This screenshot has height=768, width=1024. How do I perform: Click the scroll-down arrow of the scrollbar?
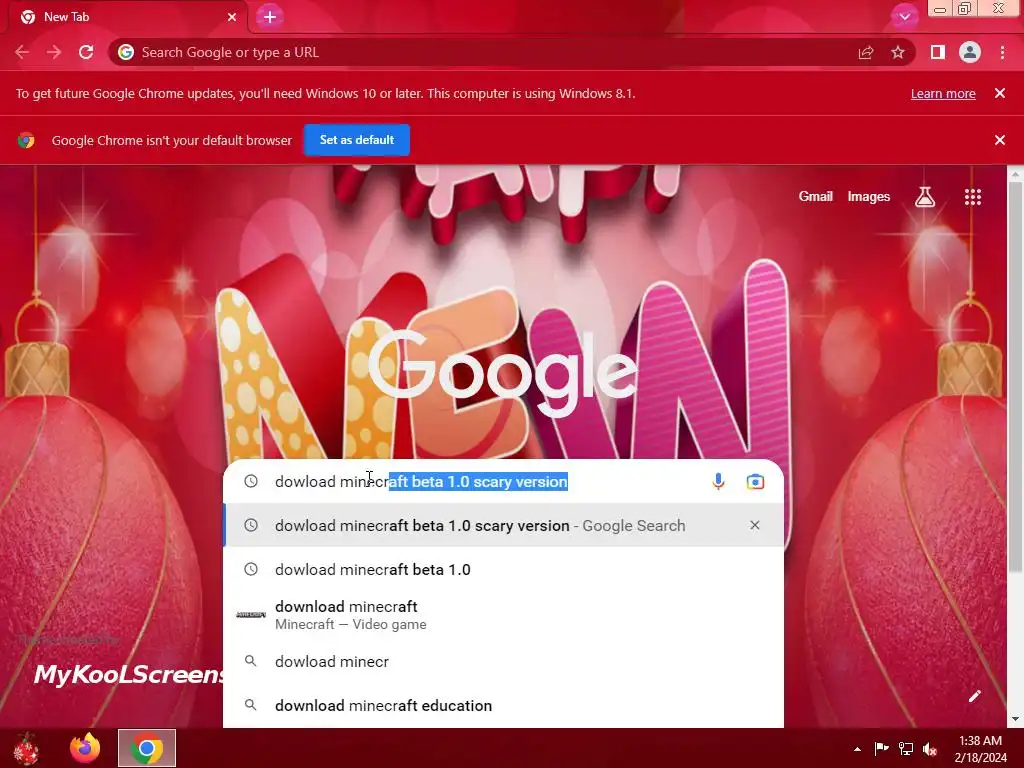click(1015, 719)
